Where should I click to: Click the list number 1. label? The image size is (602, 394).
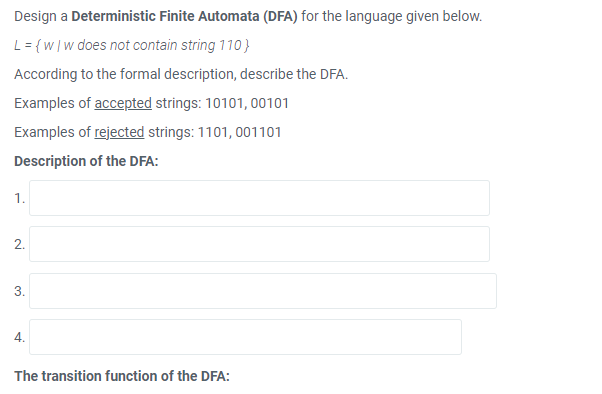[20, 199]
